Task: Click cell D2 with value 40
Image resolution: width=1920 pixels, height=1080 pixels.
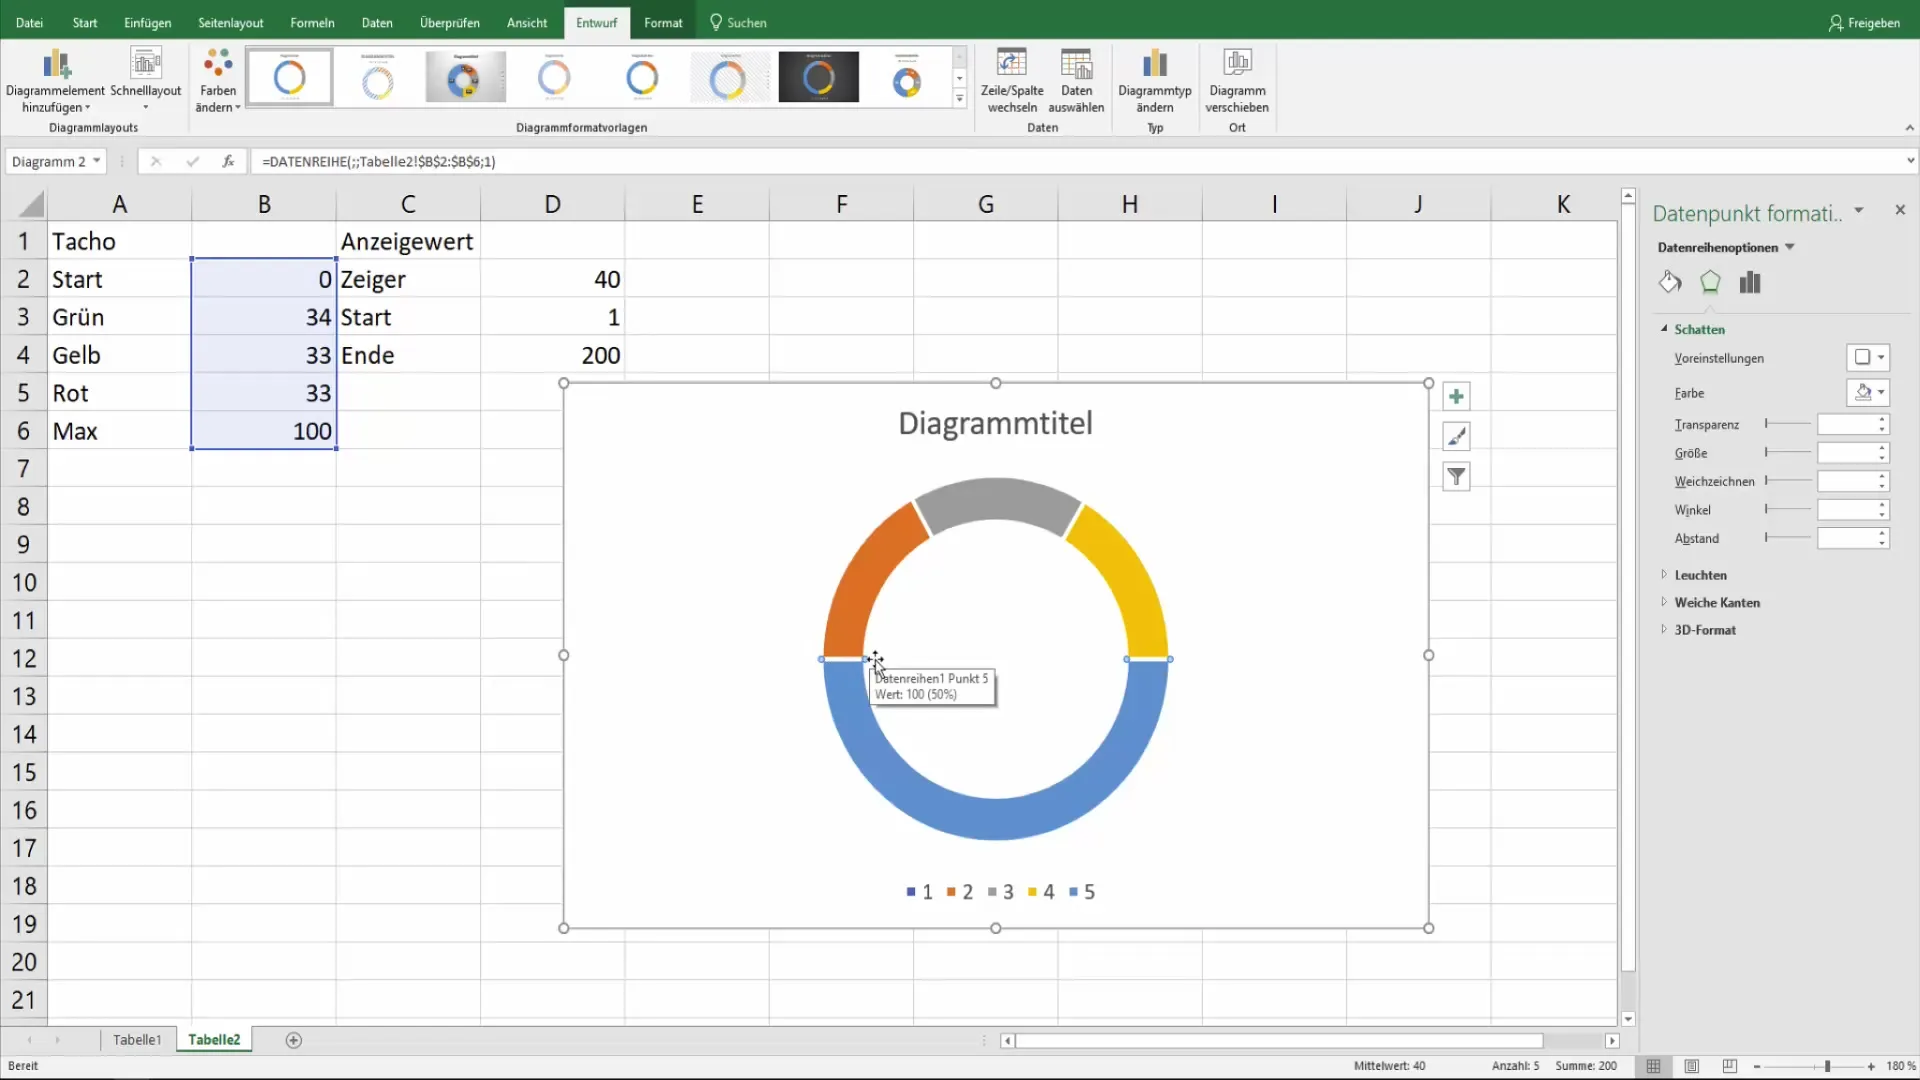Action: tap(552, 279)
